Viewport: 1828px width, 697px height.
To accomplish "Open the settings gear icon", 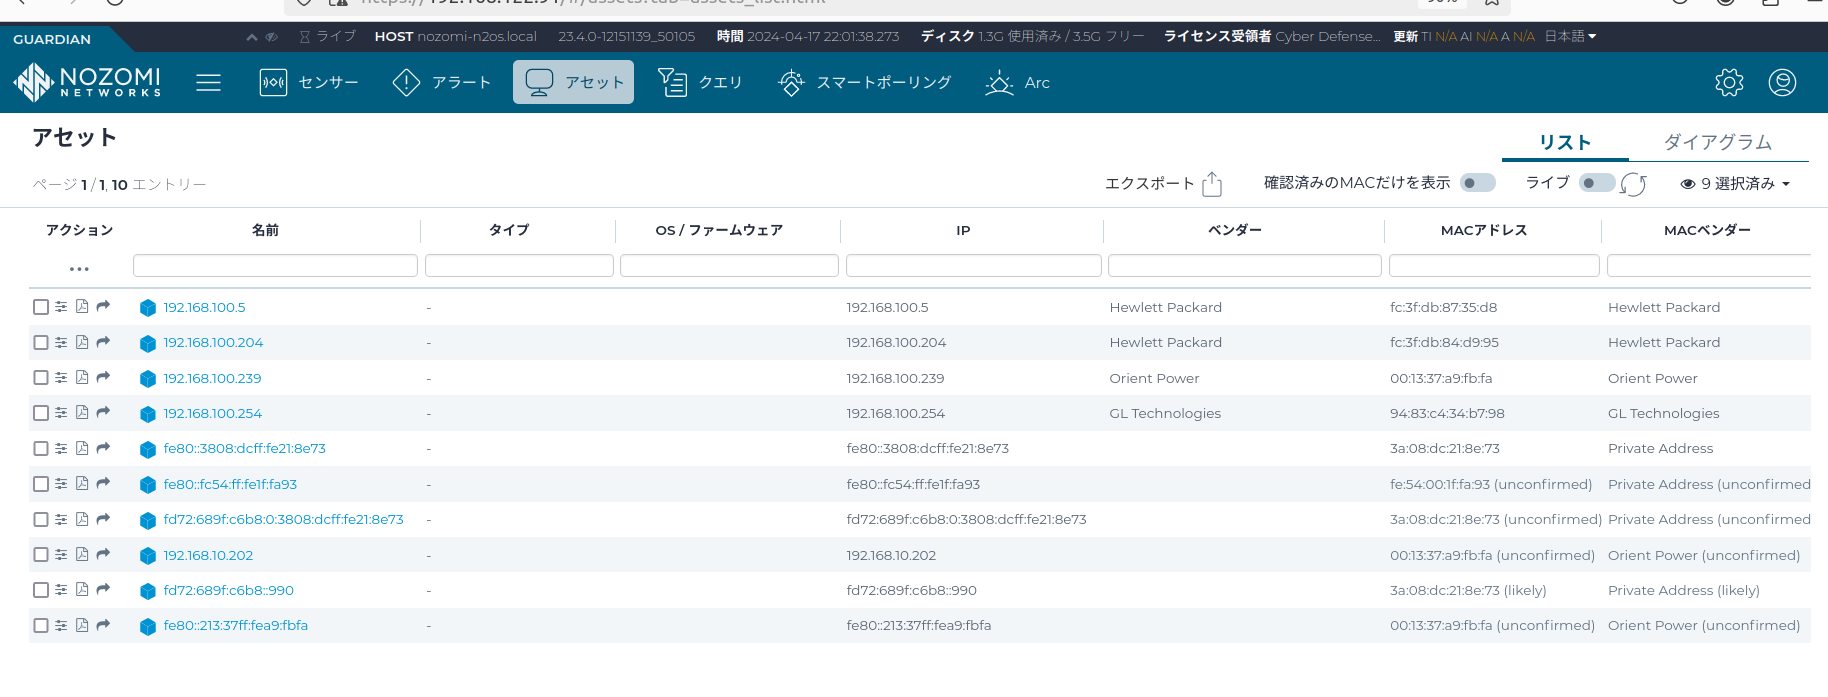I will pyautogui.click(x=1729, y=82).
